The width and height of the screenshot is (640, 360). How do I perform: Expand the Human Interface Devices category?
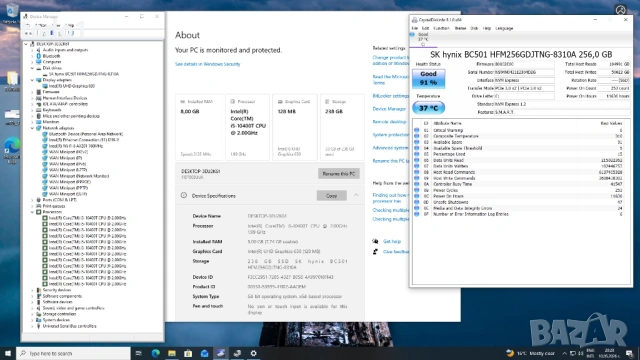32,98
